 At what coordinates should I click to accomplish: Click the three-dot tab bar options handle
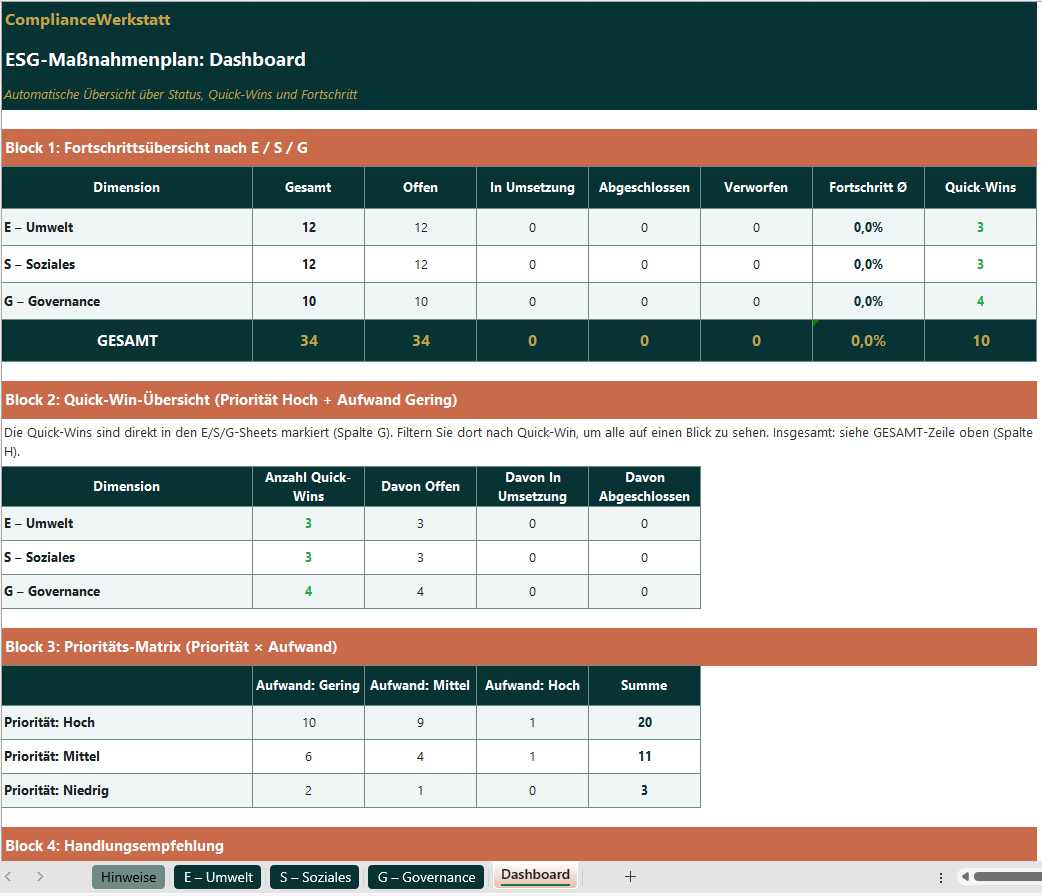tap(941, 877)
